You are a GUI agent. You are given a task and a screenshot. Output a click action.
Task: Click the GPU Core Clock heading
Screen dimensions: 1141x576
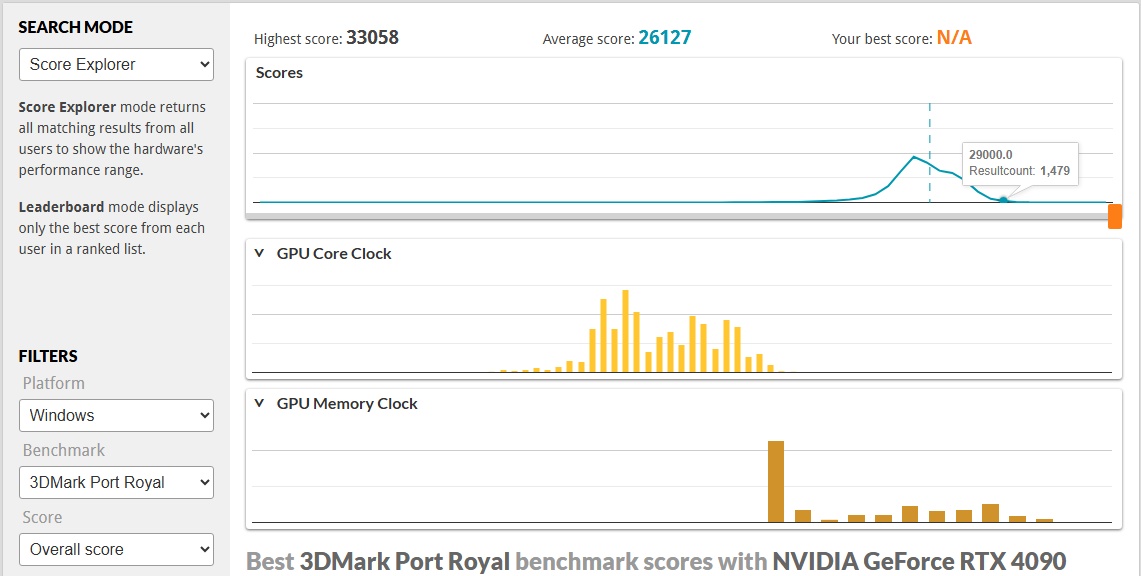(334, 254)
